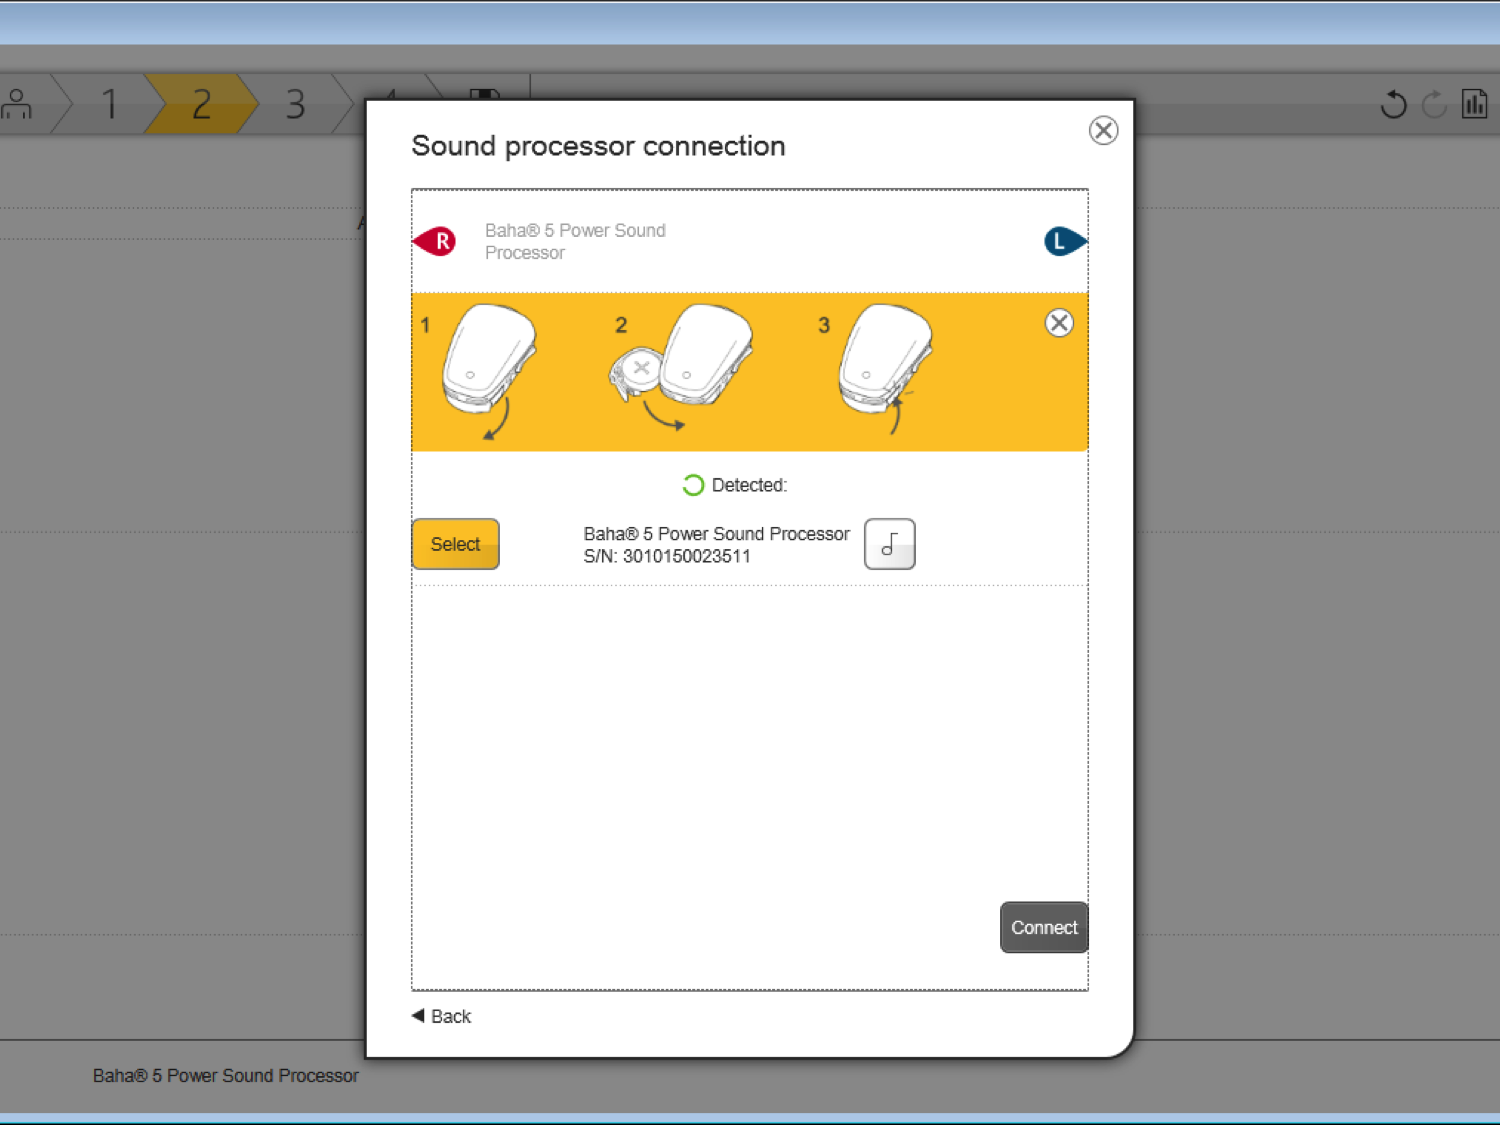
Task: Close the Sound processor connection dialog
Action: [1103, 130]
